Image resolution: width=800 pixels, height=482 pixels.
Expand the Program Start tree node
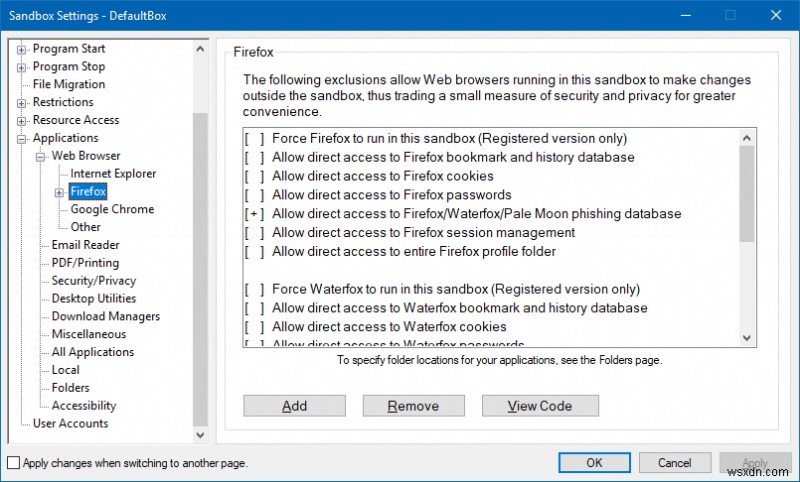click(23, 49)
